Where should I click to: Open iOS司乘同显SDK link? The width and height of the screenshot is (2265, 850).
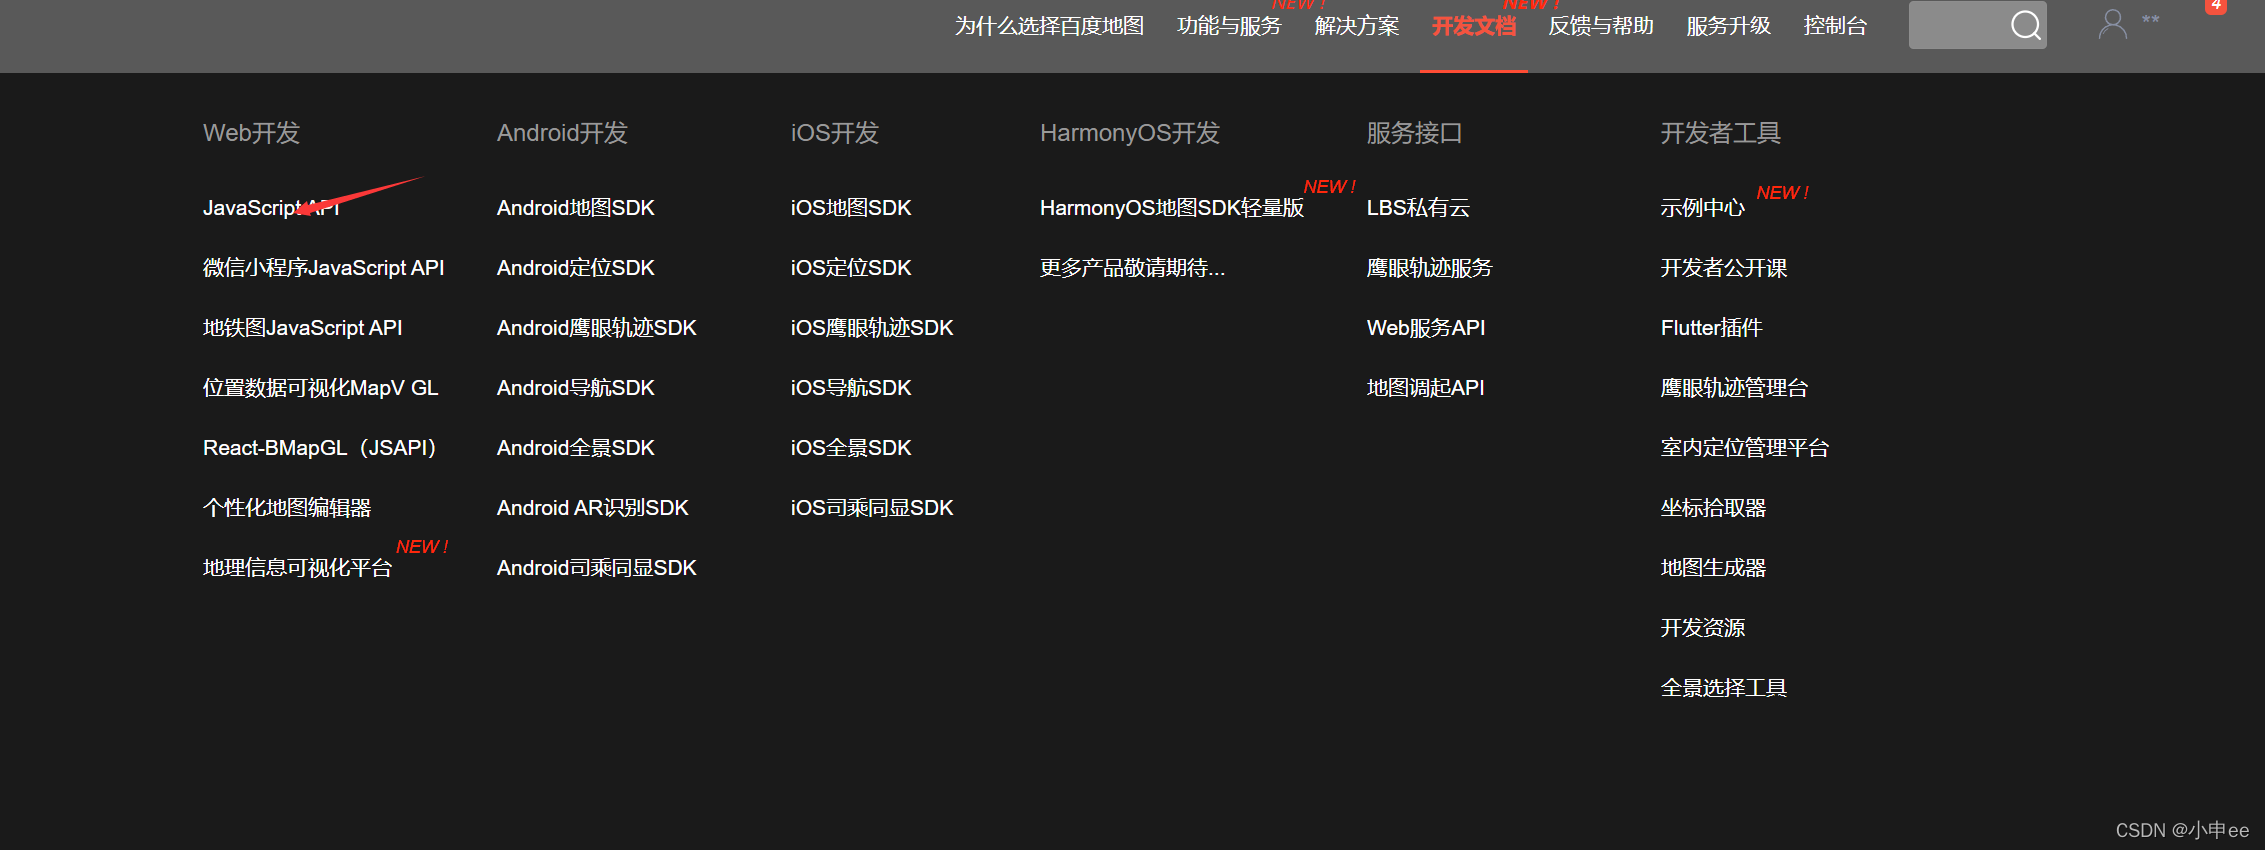click(872, 508)
